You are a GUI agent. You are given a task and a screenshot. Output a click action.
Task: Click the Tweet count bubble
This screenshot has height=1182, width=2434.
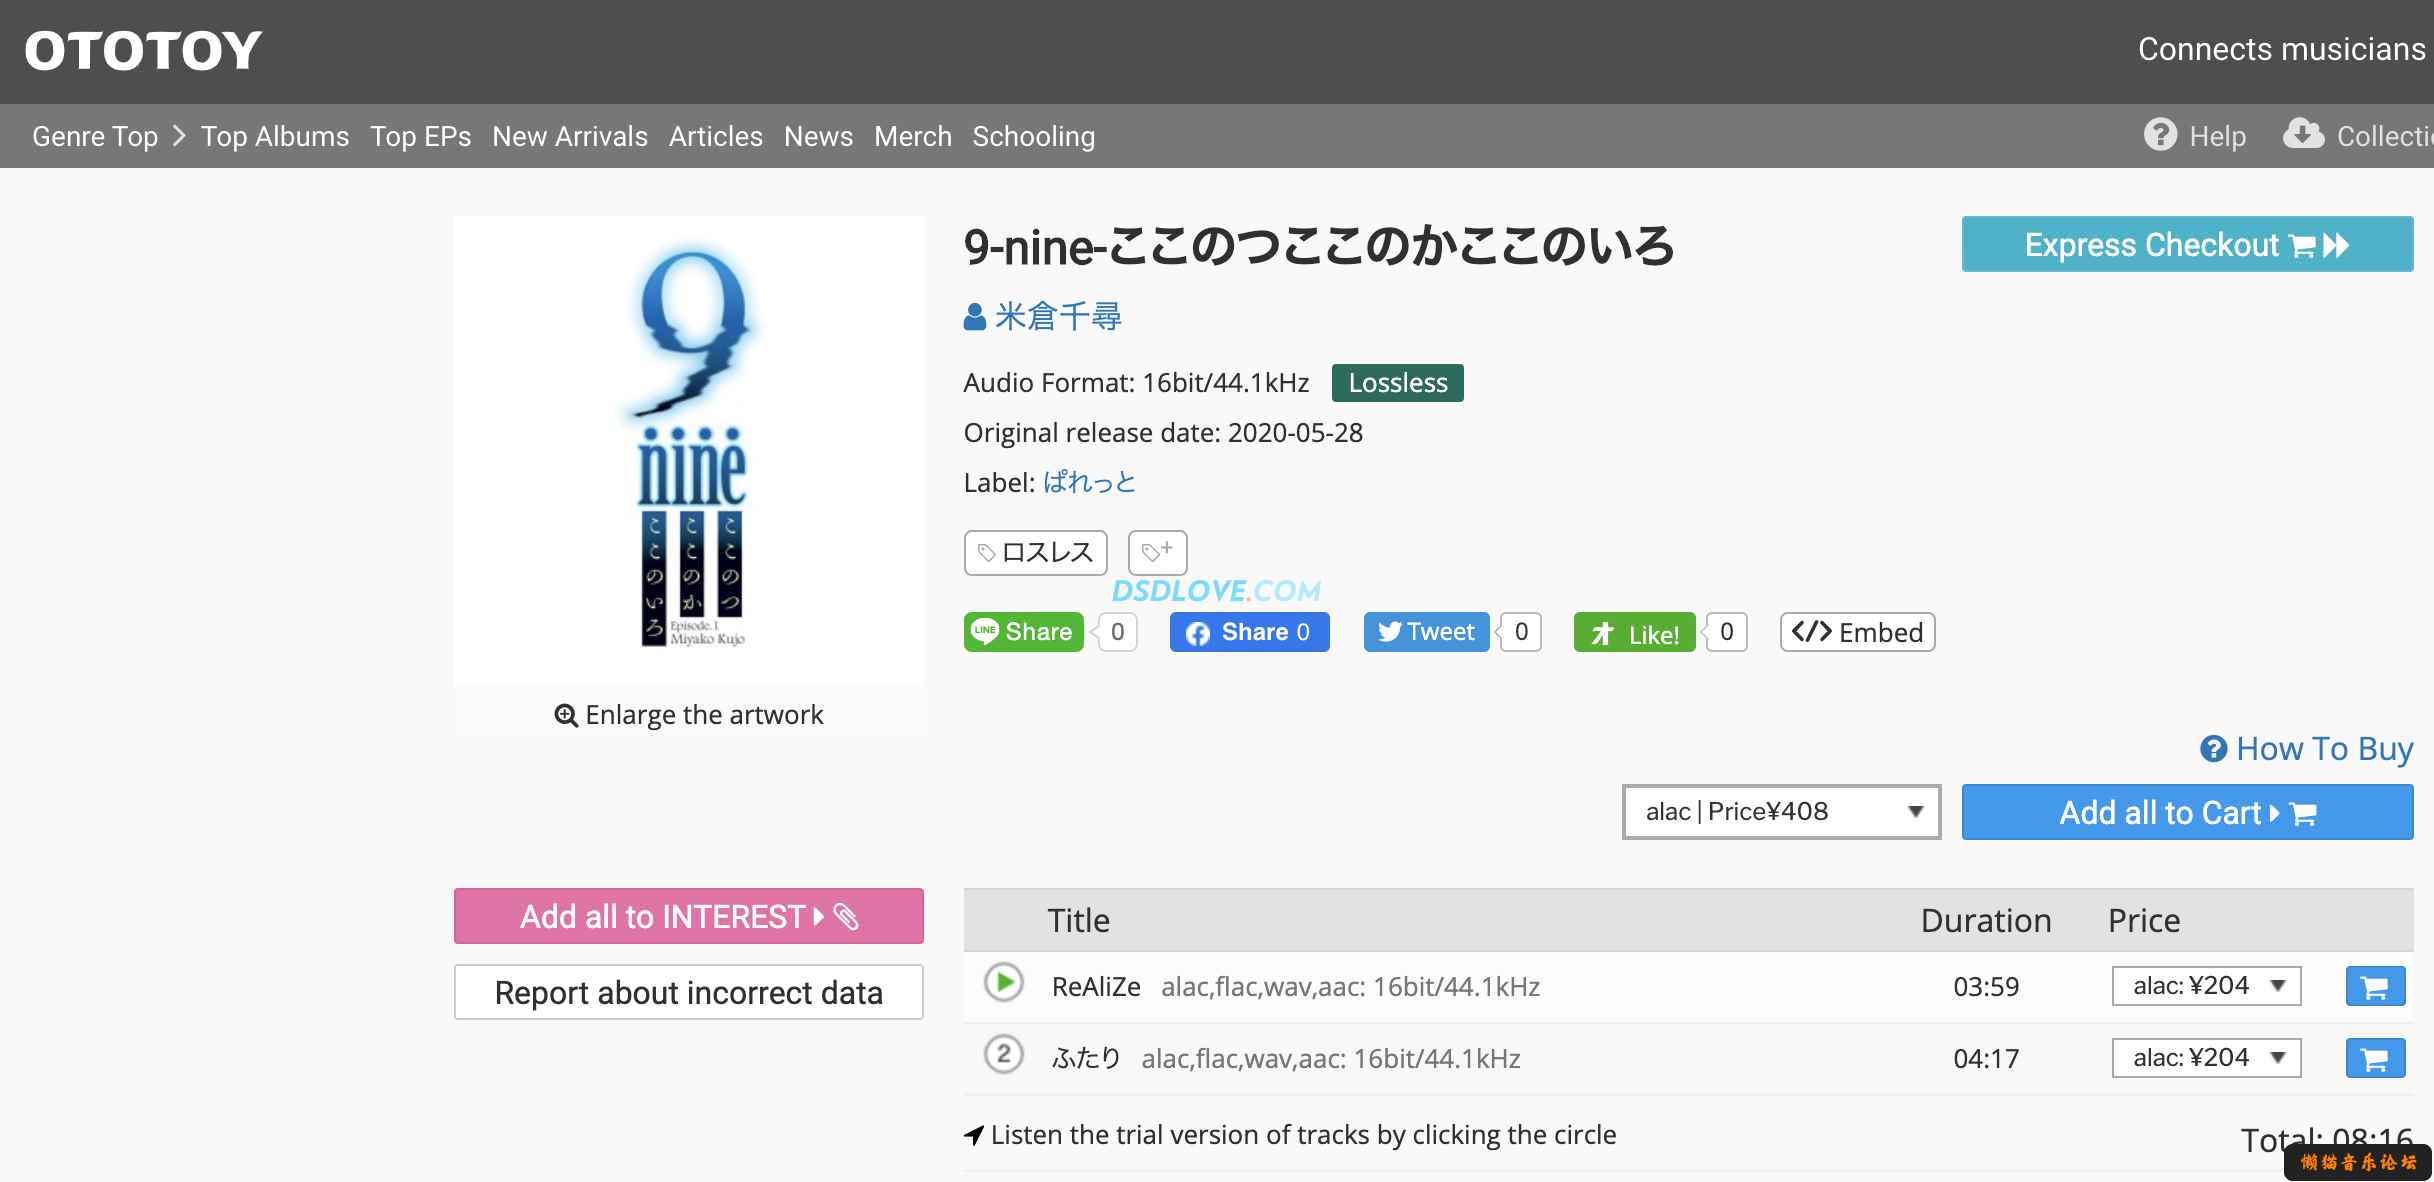pyautogui.click(x=1521, y=632)
